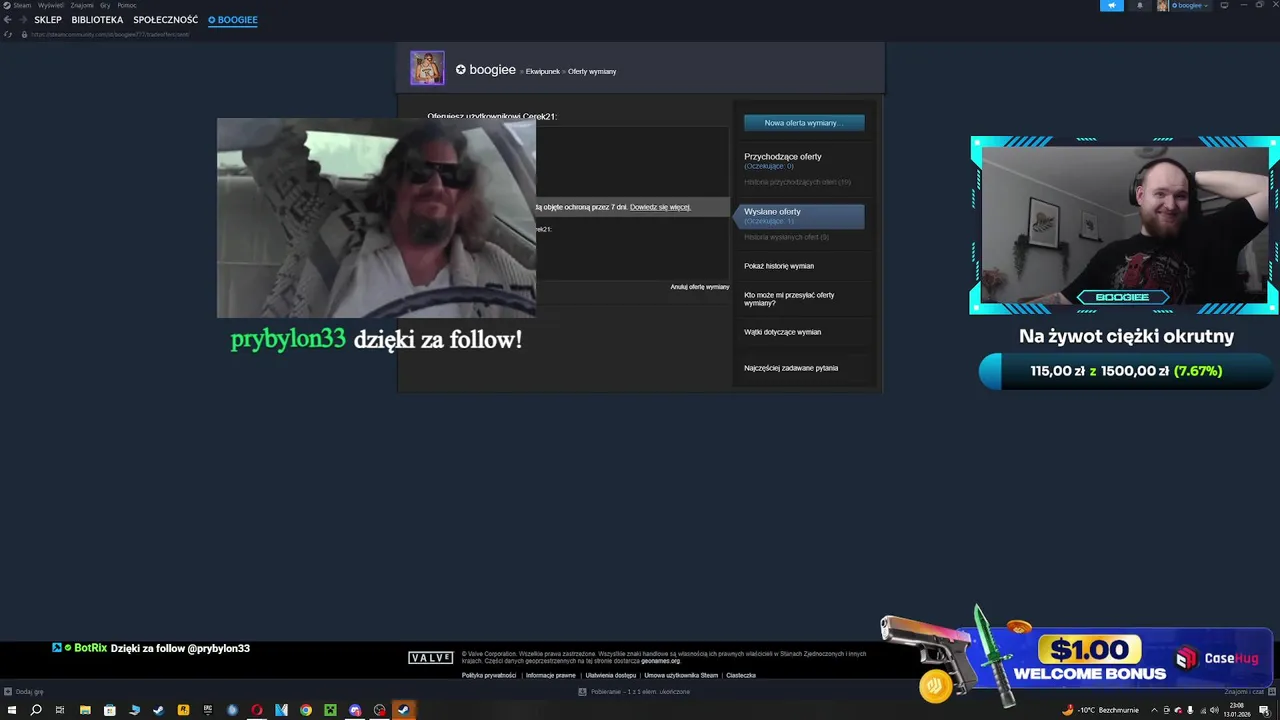Open Rockstar Games Launcher taskbar icon
Image resolution: width=1280 pixels, height=720 pixels.
pyautogui.click(x=183, y=710)
